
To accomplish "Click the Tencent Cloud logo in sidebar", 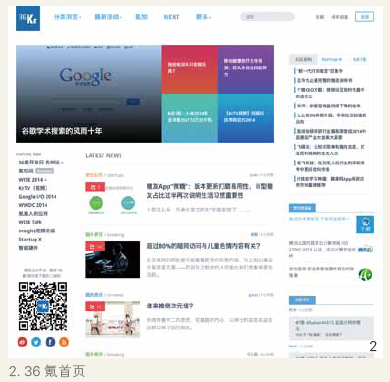I will [365, 249].
